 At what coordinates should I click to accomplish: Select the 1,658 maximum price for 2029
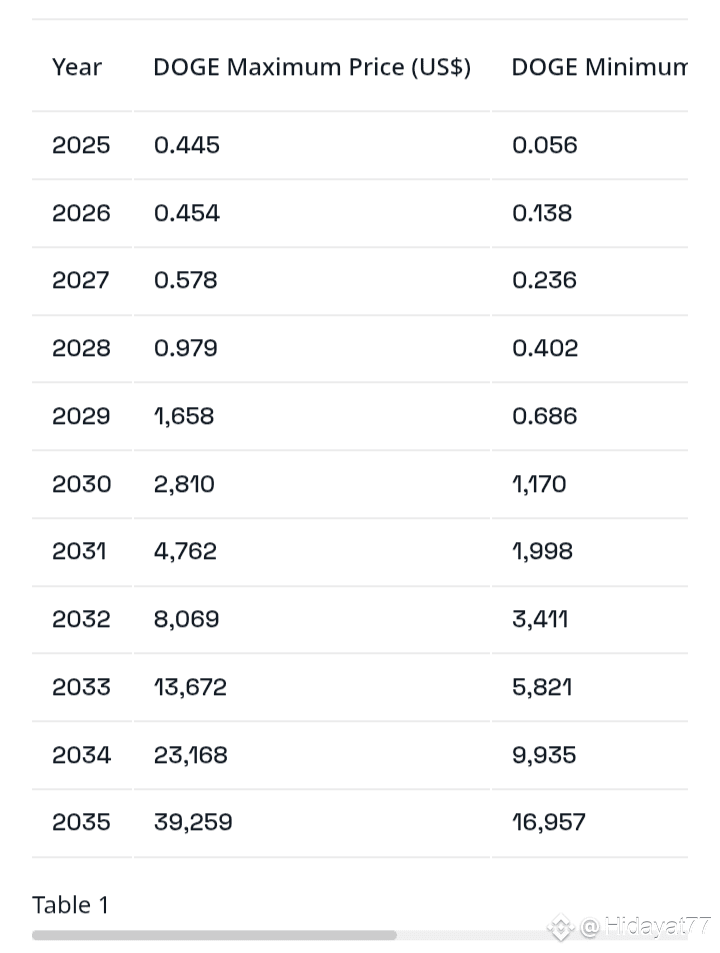click(x=183, y=416)
